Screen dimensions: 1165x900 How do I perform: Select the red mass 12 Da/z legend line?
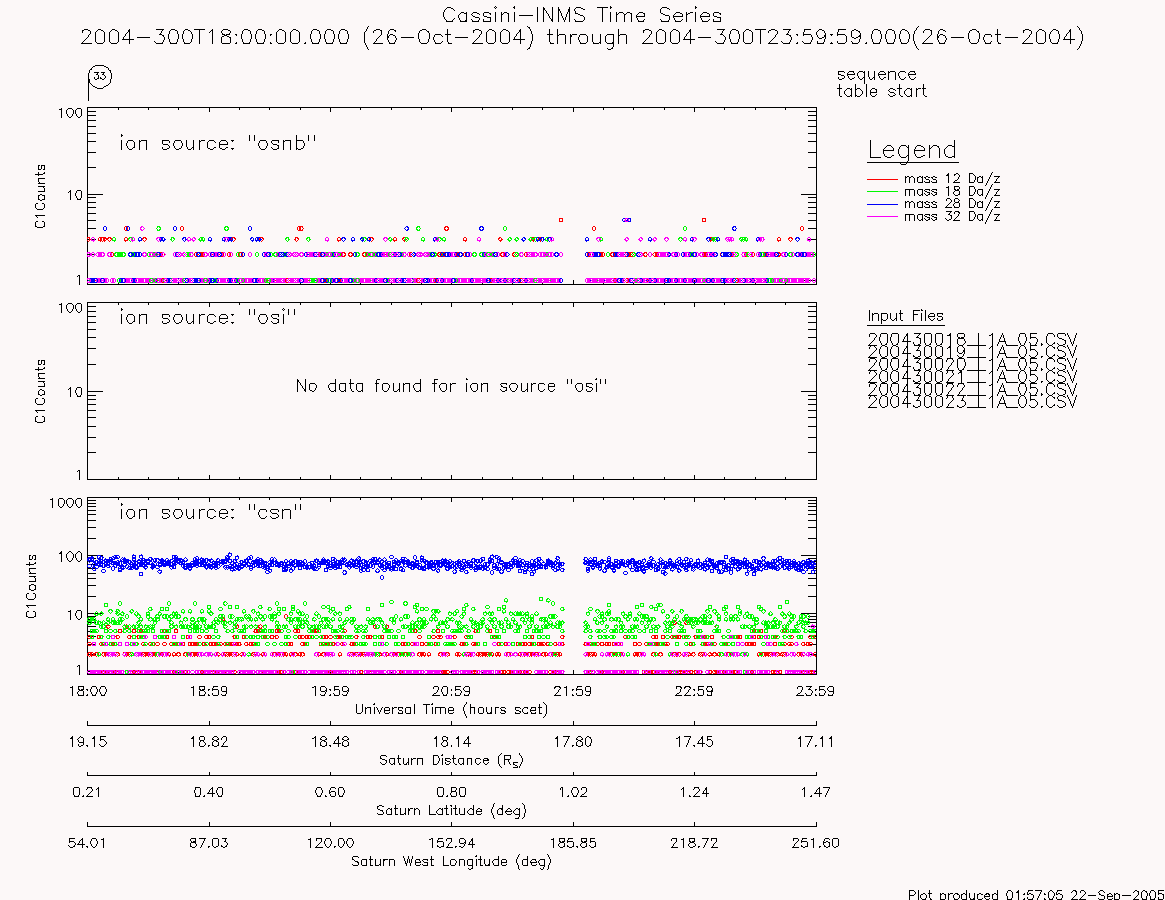pyautogui.click(x=883, y=179)
